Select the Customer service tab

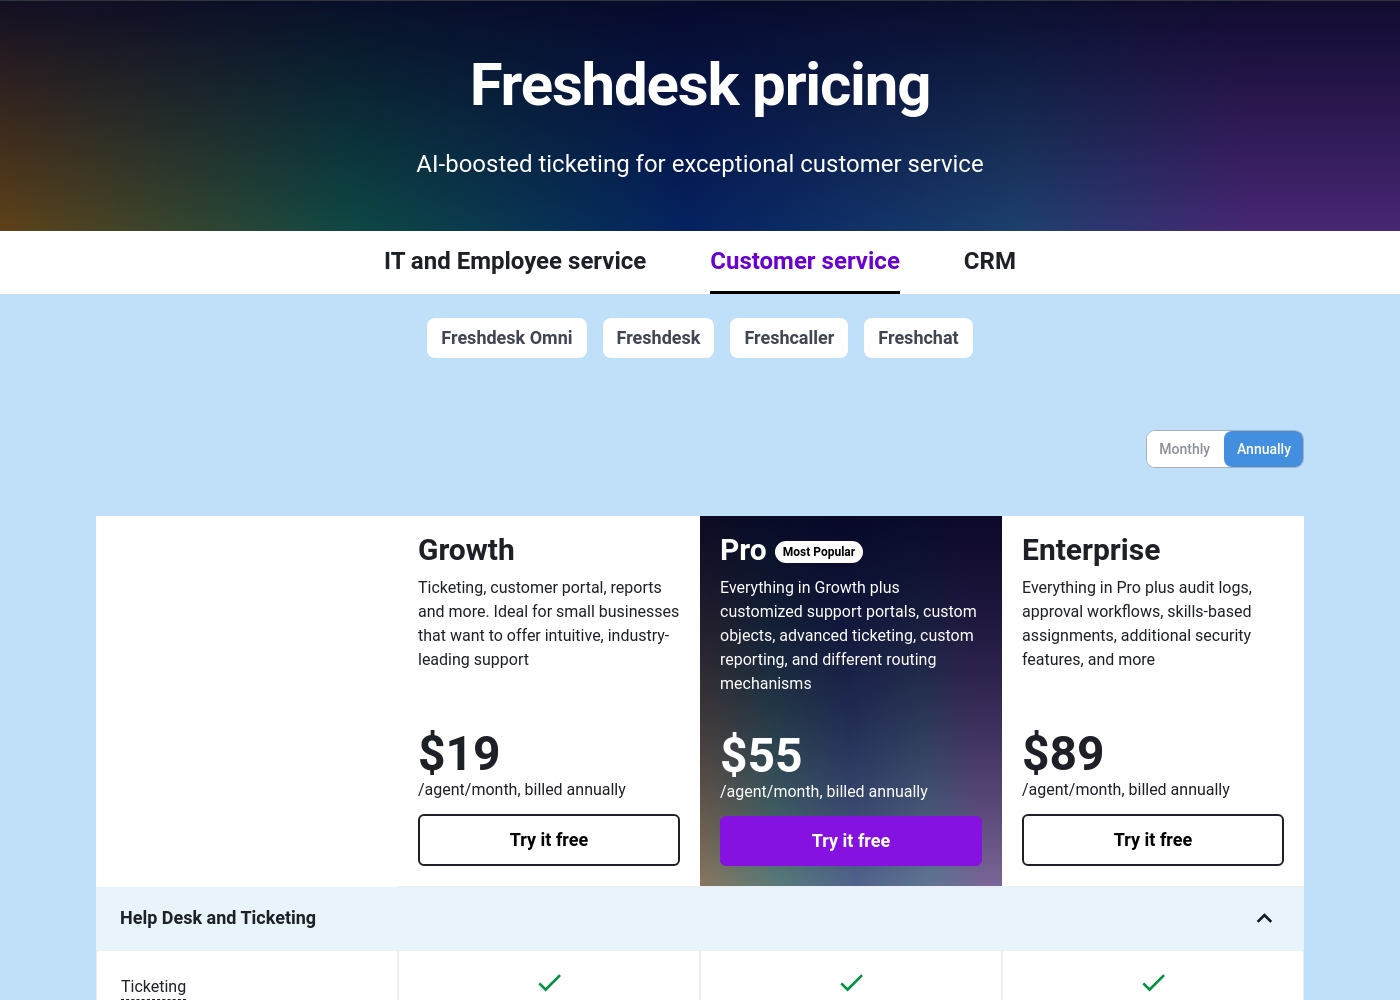coord(805,261)
